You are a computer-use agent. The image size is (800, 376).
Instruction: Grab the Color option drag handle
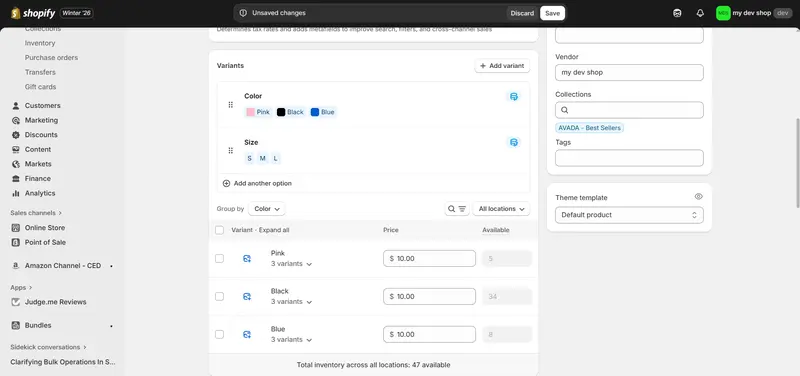(231, 105)
